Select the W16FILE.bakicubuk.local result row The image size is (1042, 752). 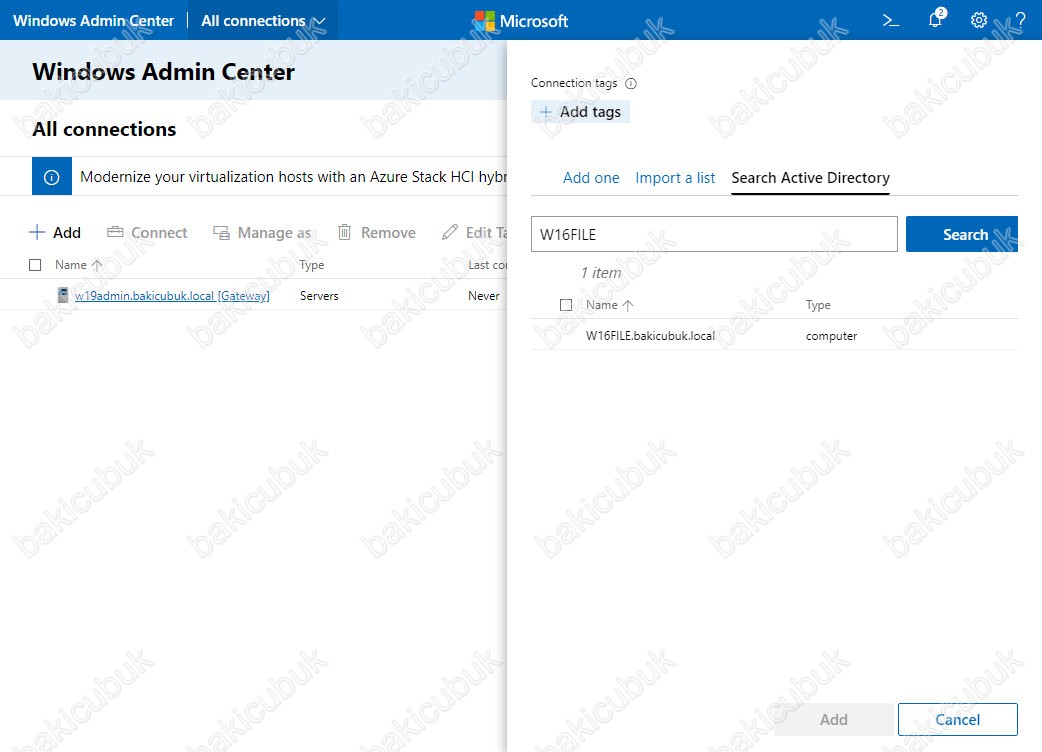tap(774, 335)
